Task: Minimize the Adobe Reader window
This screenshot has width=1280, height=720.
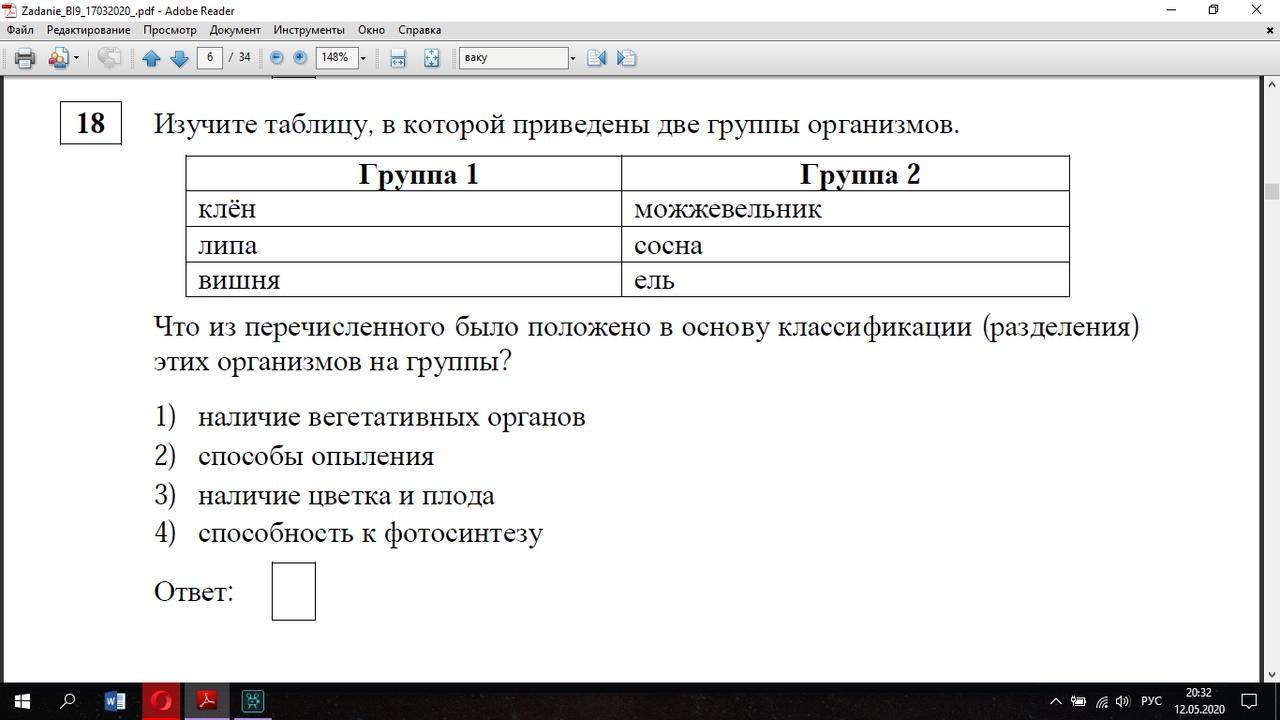Action: [1171, 10]
